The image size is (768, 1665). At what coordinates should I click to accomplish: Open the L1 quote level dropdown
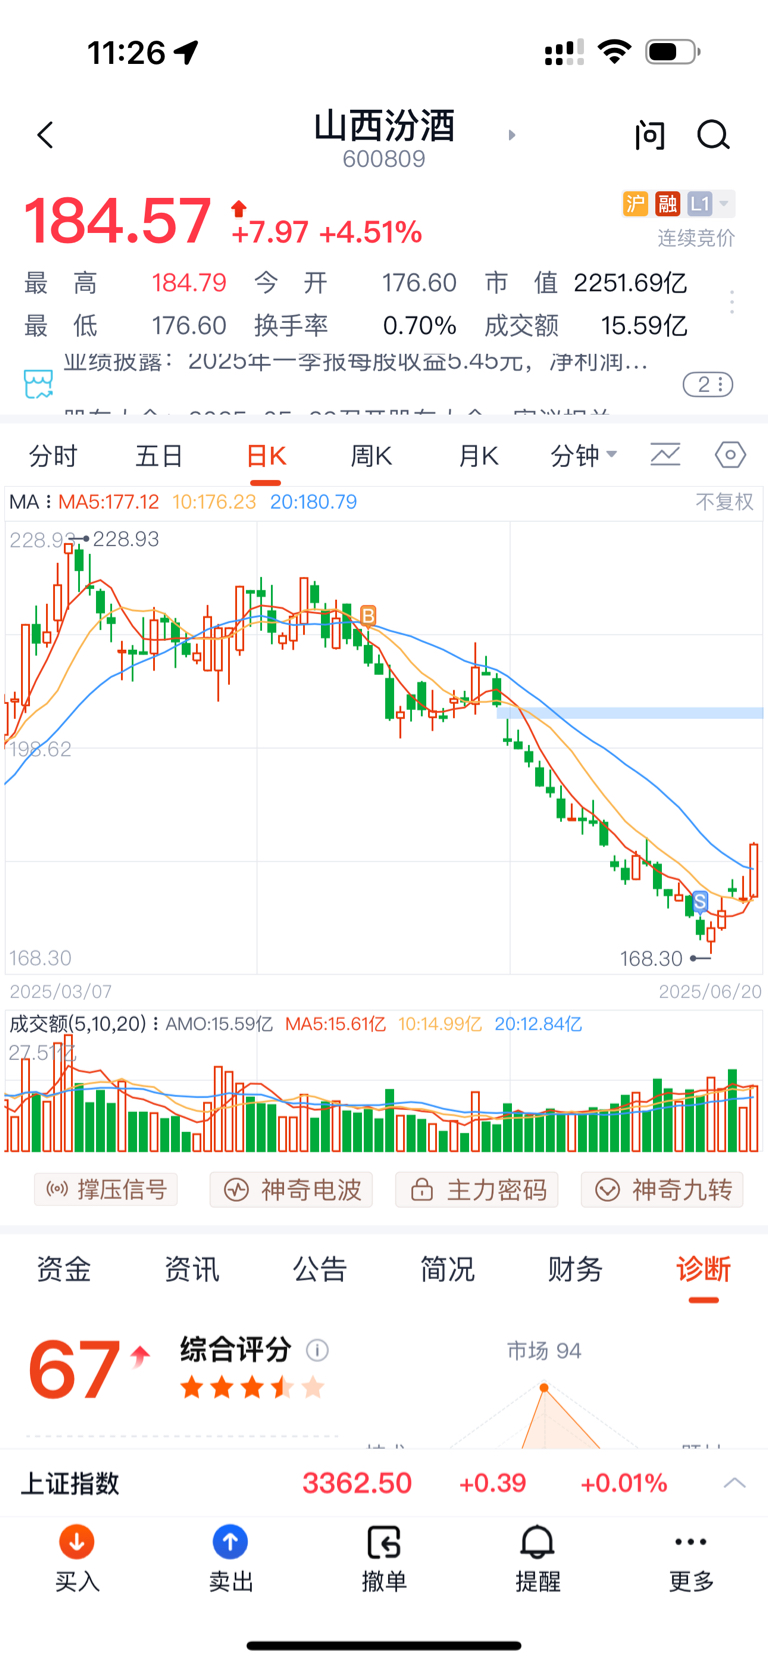710,204
